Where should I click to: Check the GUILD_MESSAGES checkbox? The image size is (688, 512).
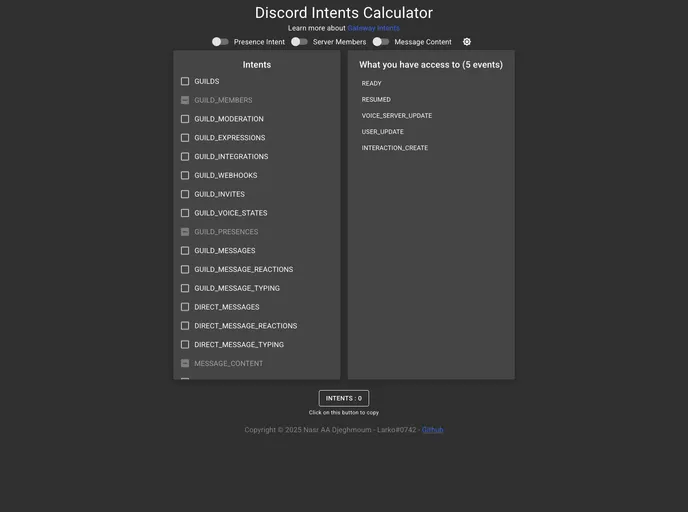(185, 251)
